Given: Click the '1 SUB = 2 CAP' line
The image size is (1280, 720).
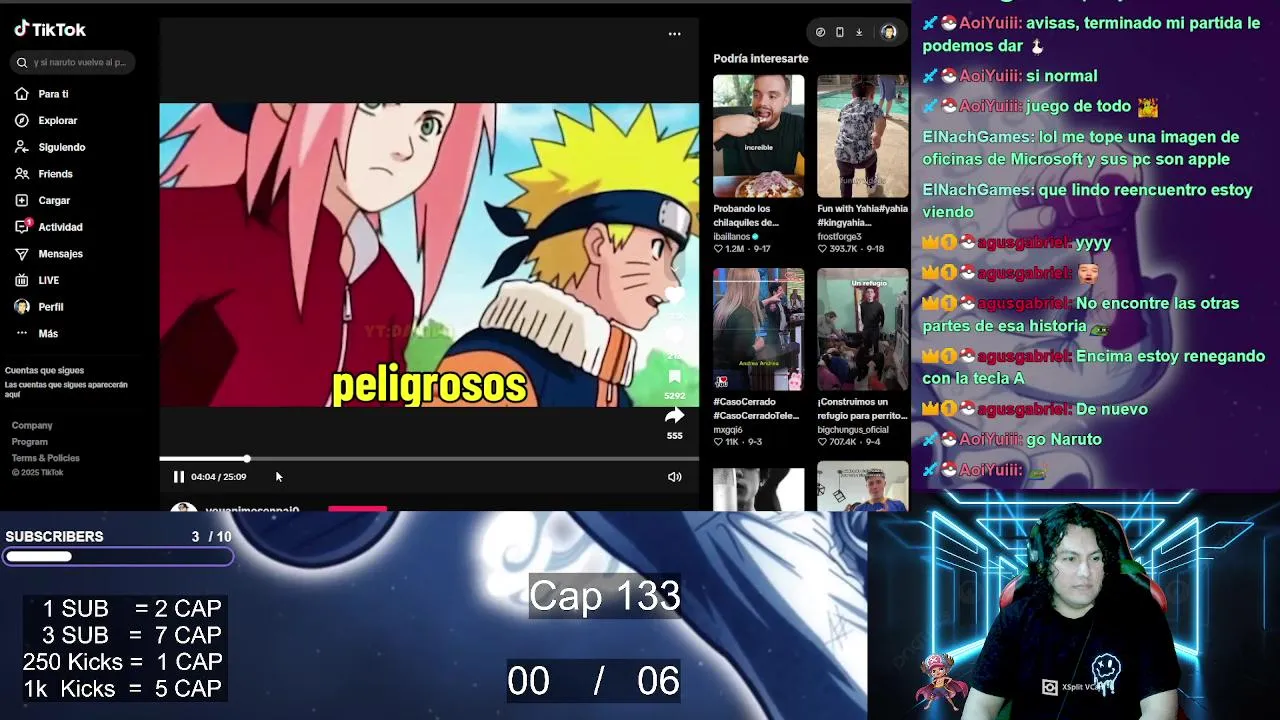Looking at the screenshot, I should tap(131, 608).
